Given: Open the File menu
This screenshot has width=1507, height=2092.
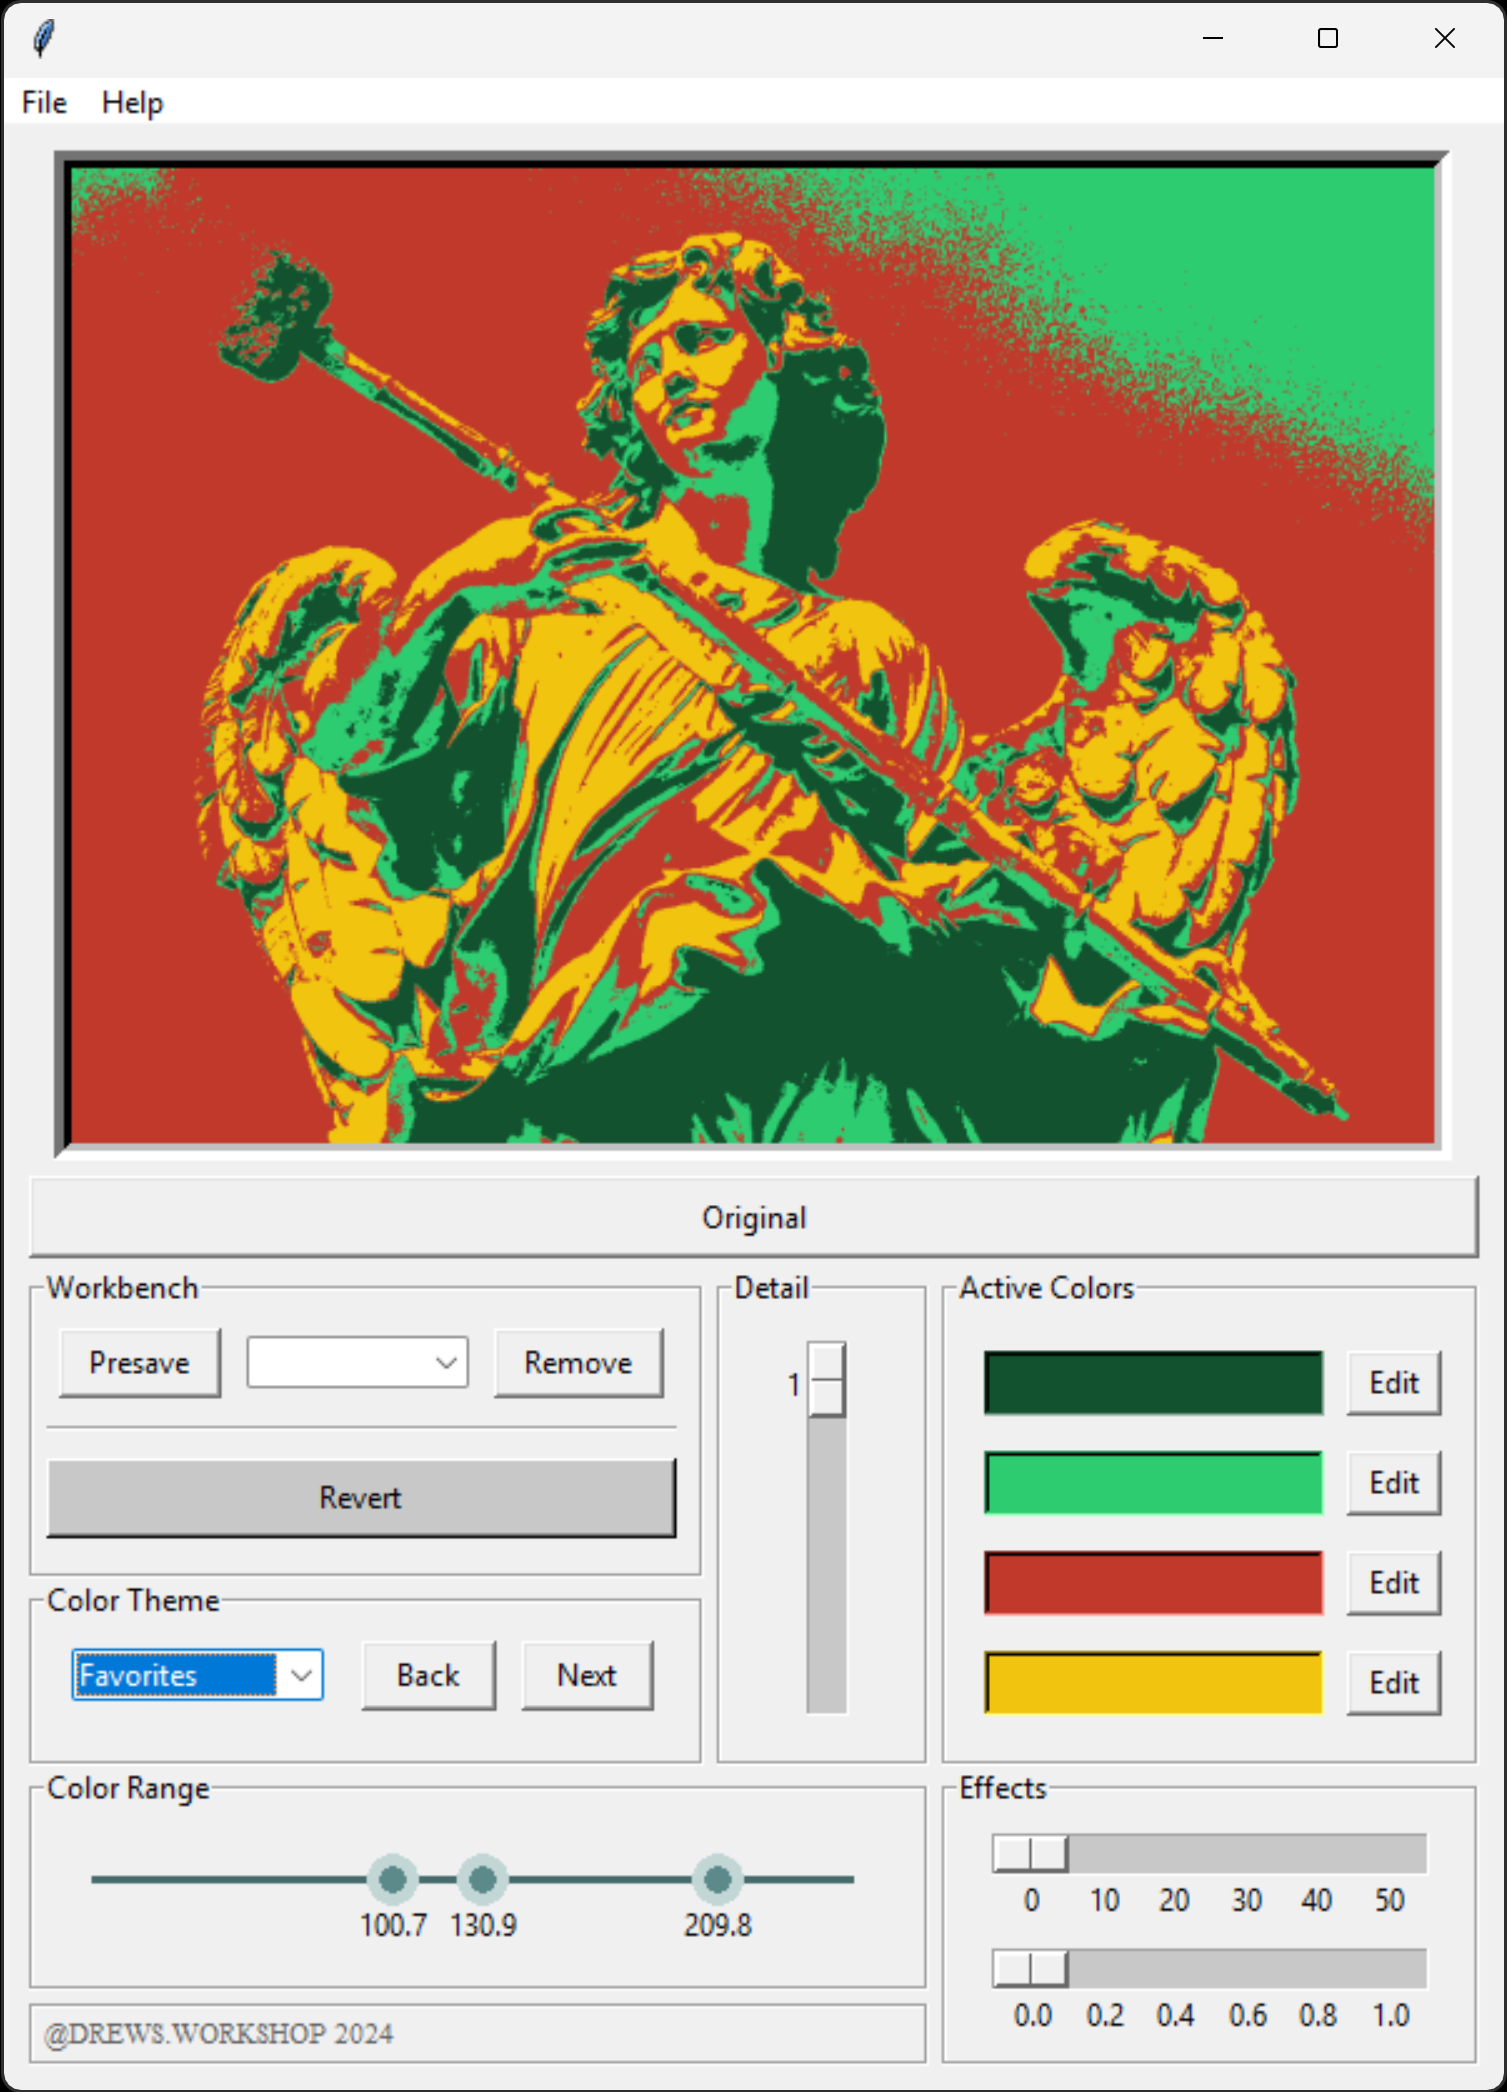Looking at the screenshot, I should click(44, 103).
